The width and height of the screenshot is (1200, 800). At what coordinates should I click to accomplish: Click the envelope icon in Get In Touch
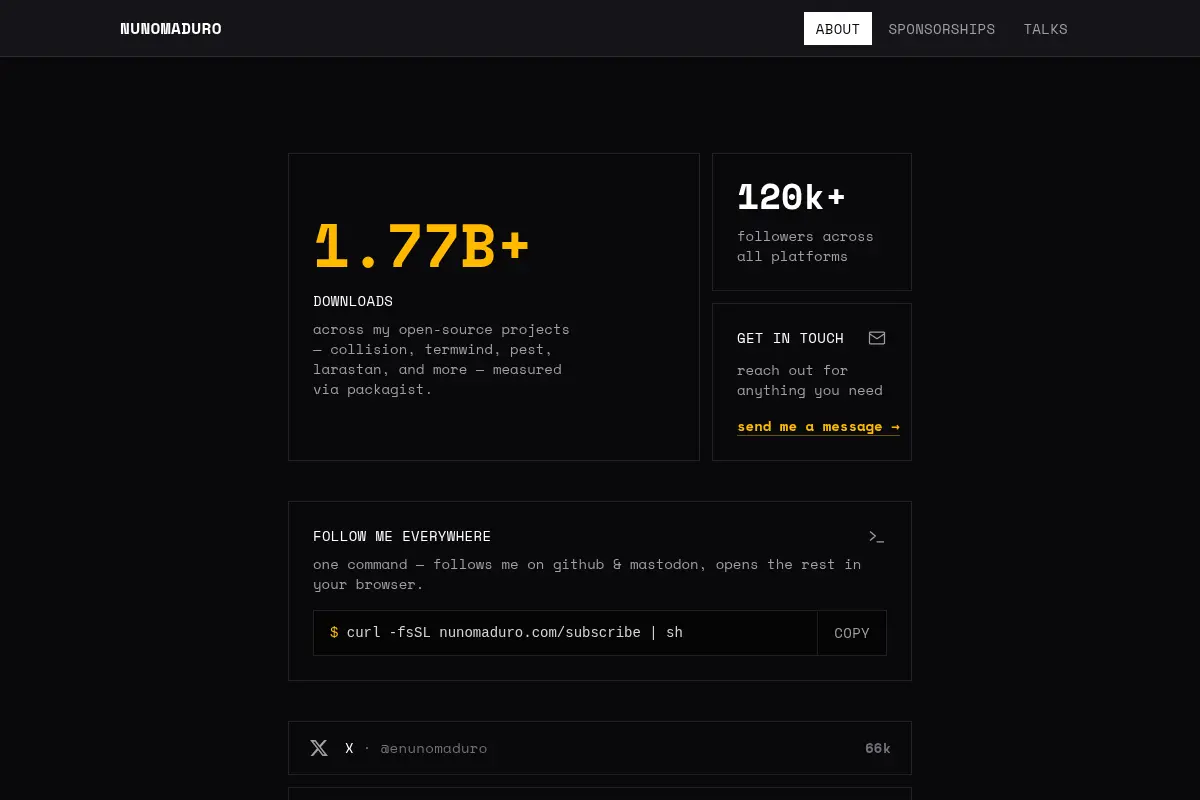coord(877,338)
